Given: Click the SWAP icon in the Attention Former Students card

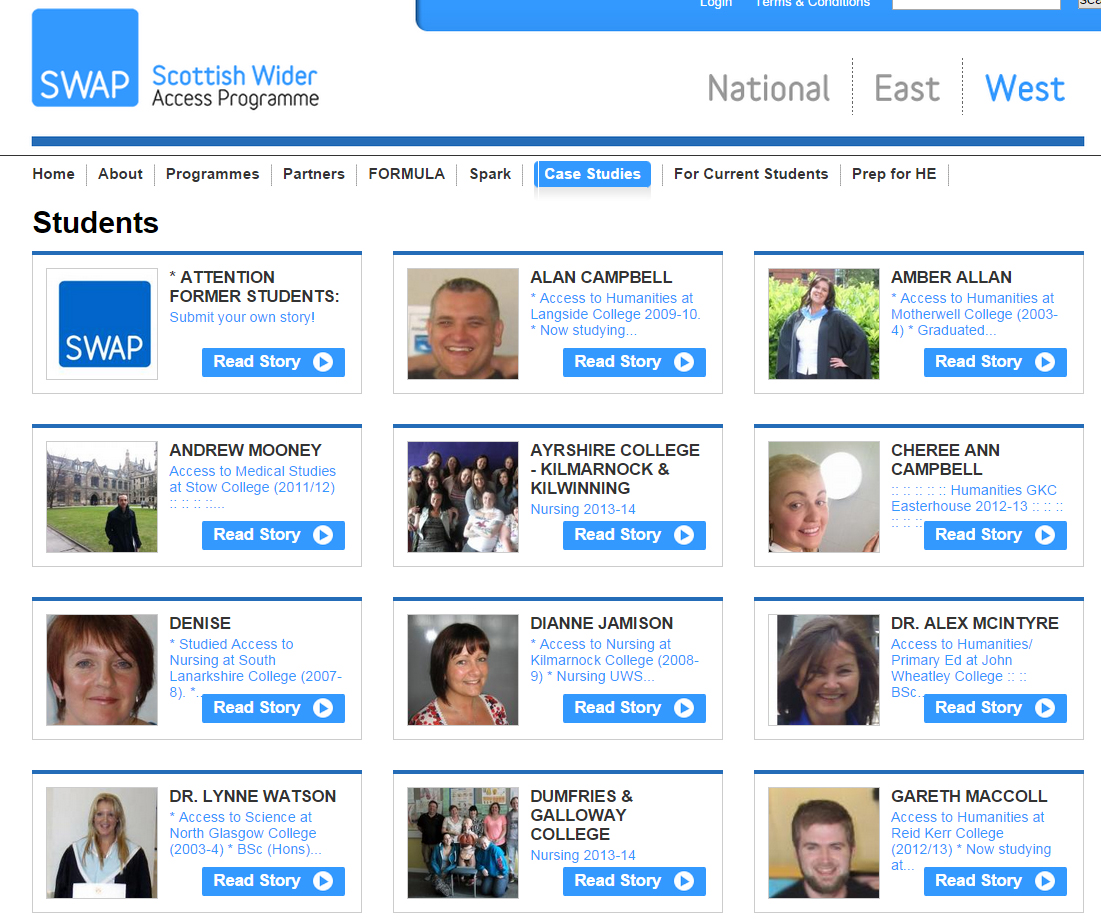Looking at the screenshot, I should coord(103,324).
